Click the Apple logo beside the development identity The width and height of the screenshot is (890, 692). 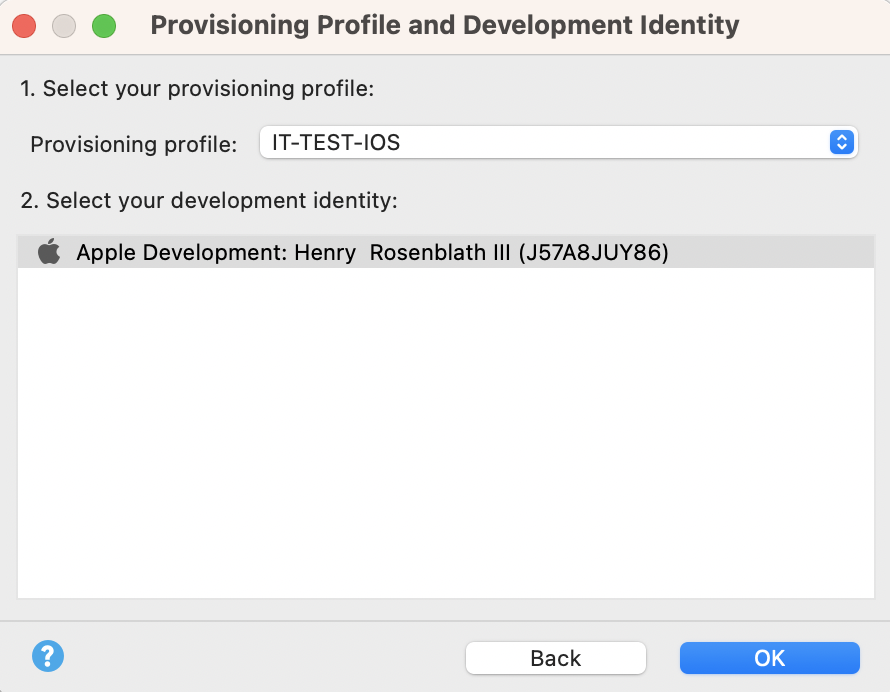(47, 252)
